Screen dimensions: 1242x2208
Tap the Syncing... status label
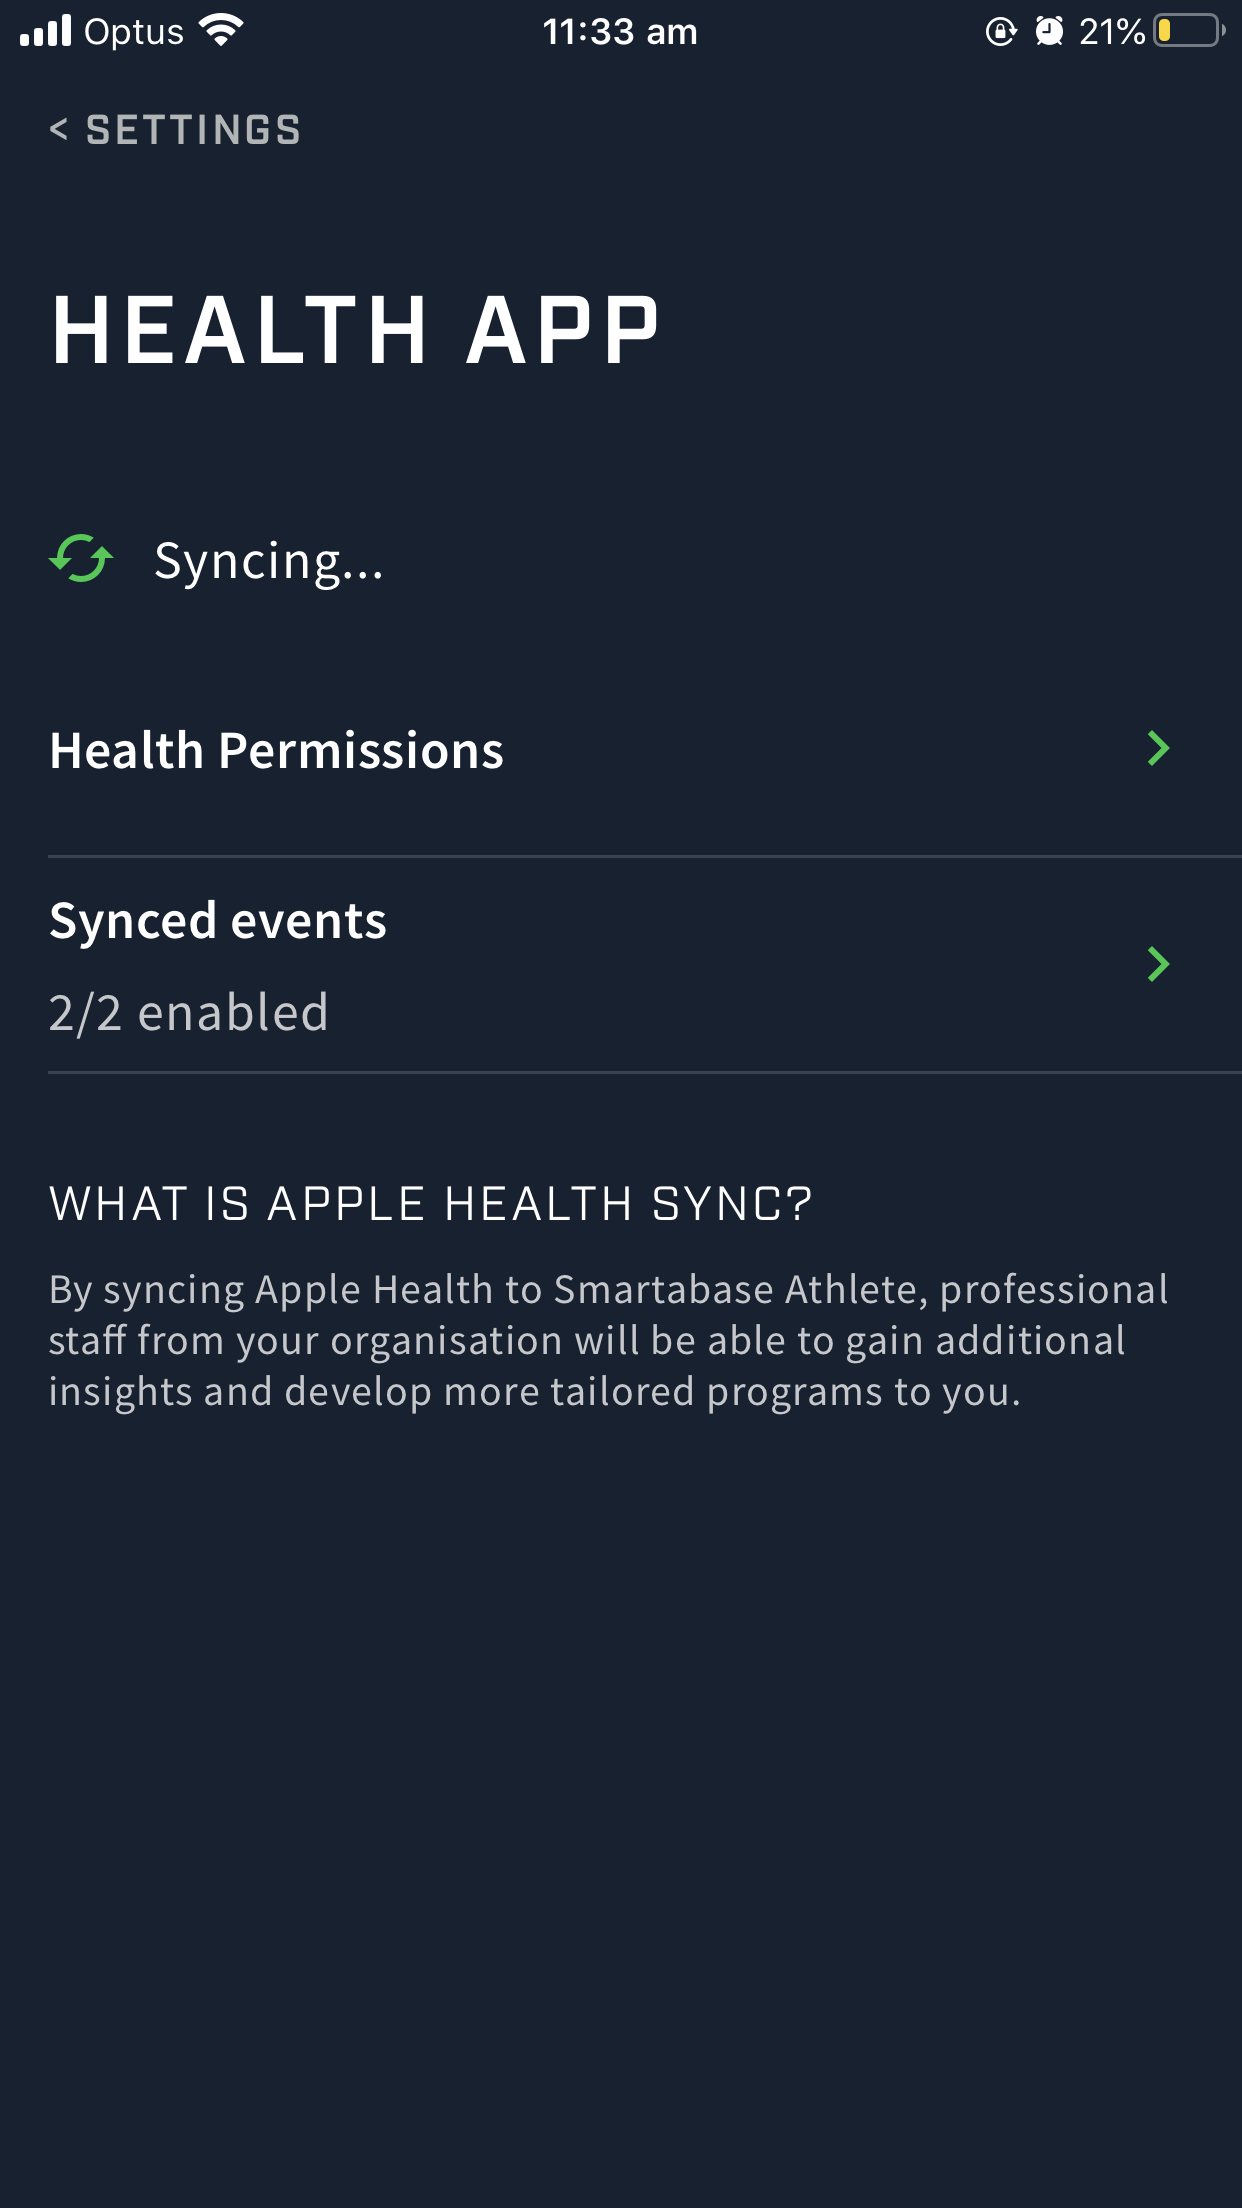[x=269, y=562]
